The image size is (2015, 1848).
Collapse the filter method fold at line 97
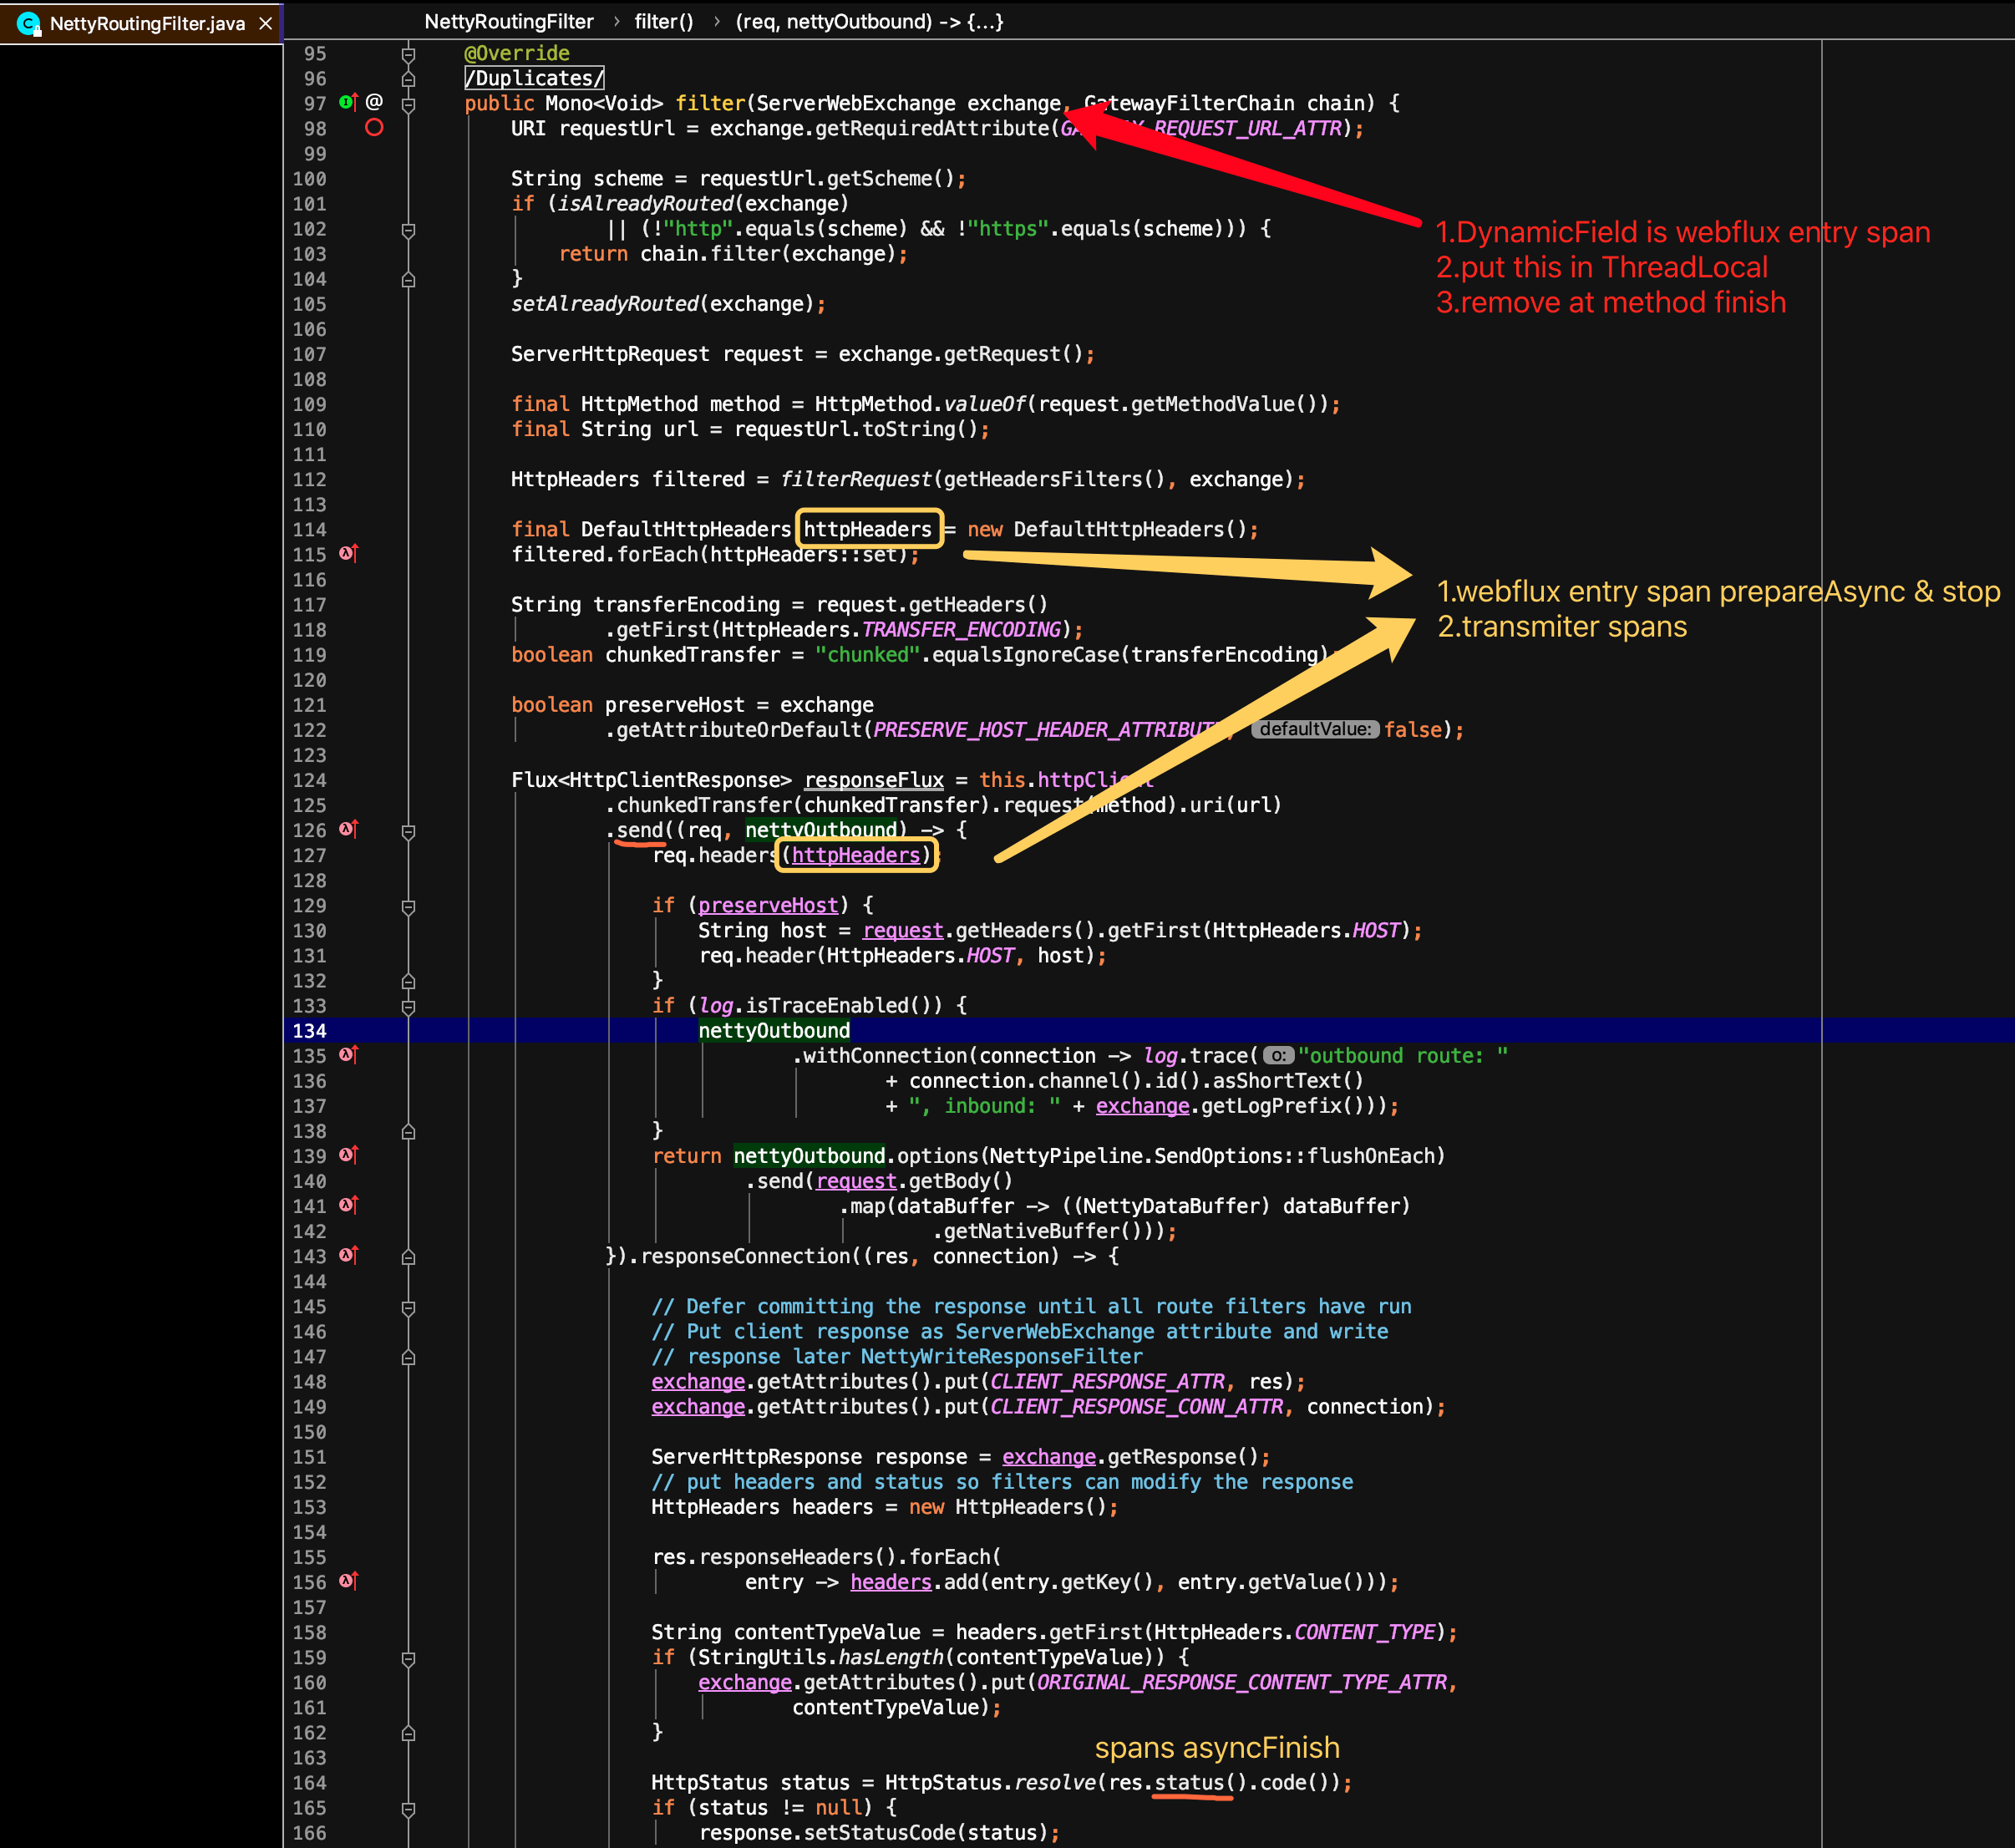pyautogui.click(x=408, y=104)
